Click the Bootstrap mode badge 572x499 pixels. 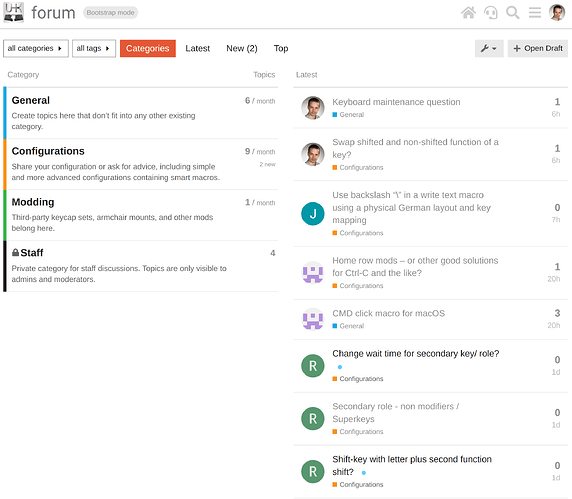tap(110, 12)
